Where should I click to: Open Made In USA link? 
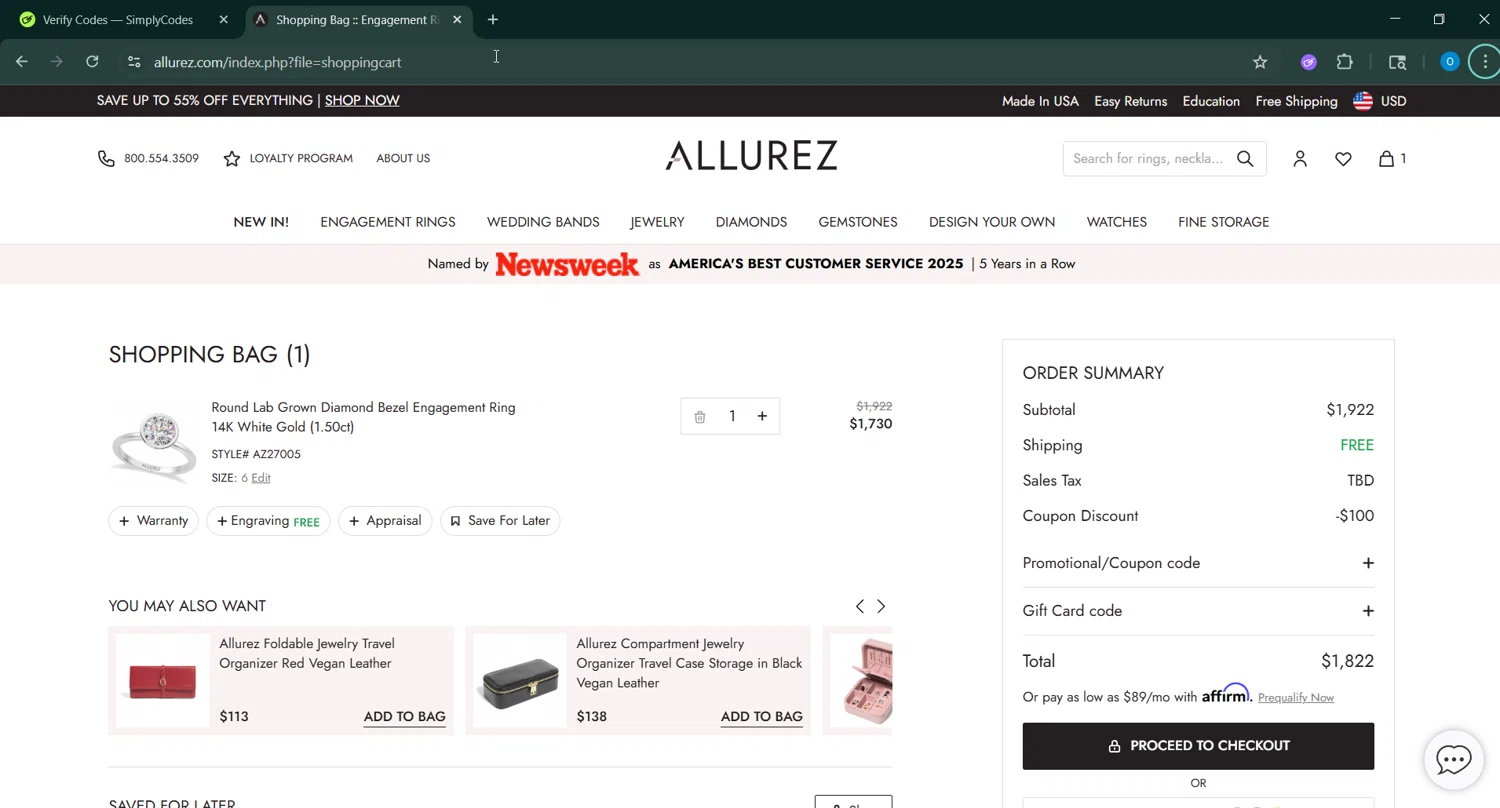tap(1040, 101)
